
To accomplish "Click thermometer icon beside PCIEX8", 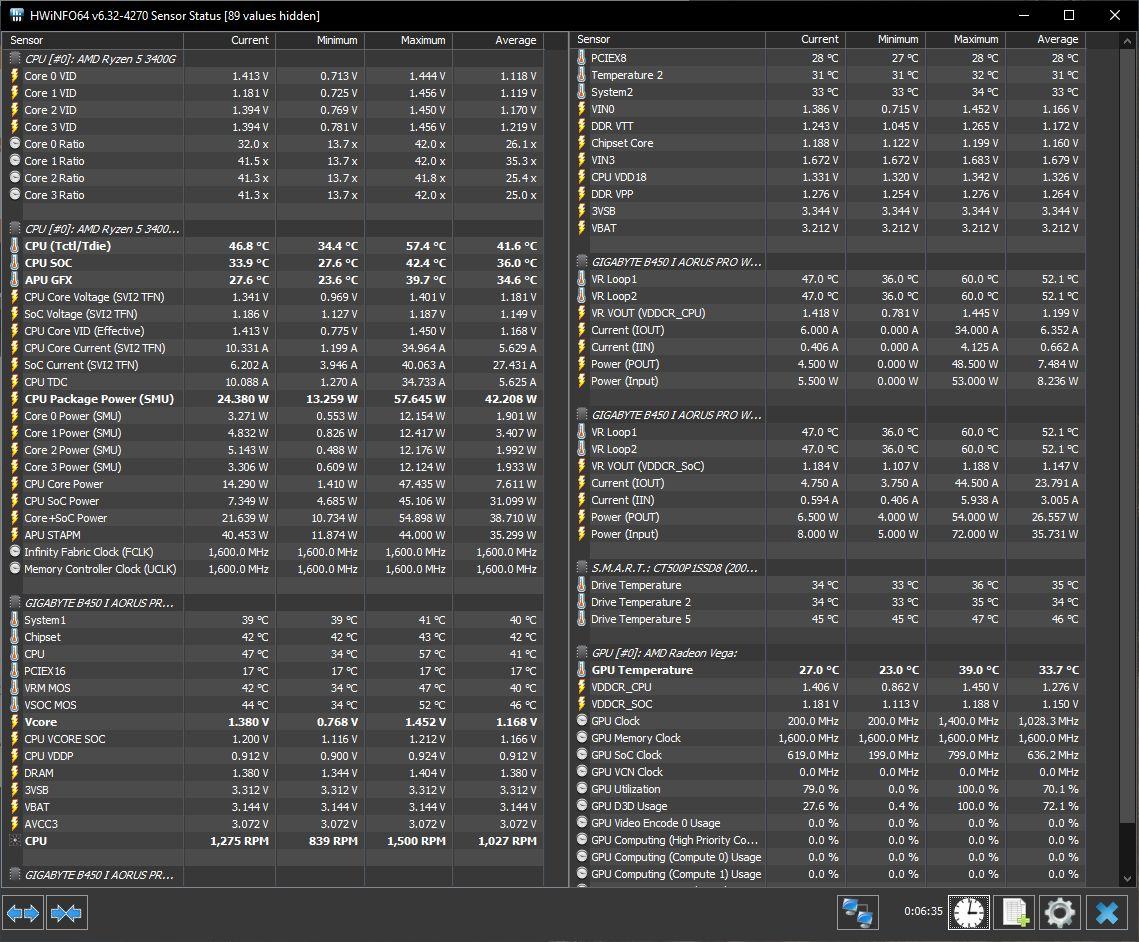I will (581, 57).
